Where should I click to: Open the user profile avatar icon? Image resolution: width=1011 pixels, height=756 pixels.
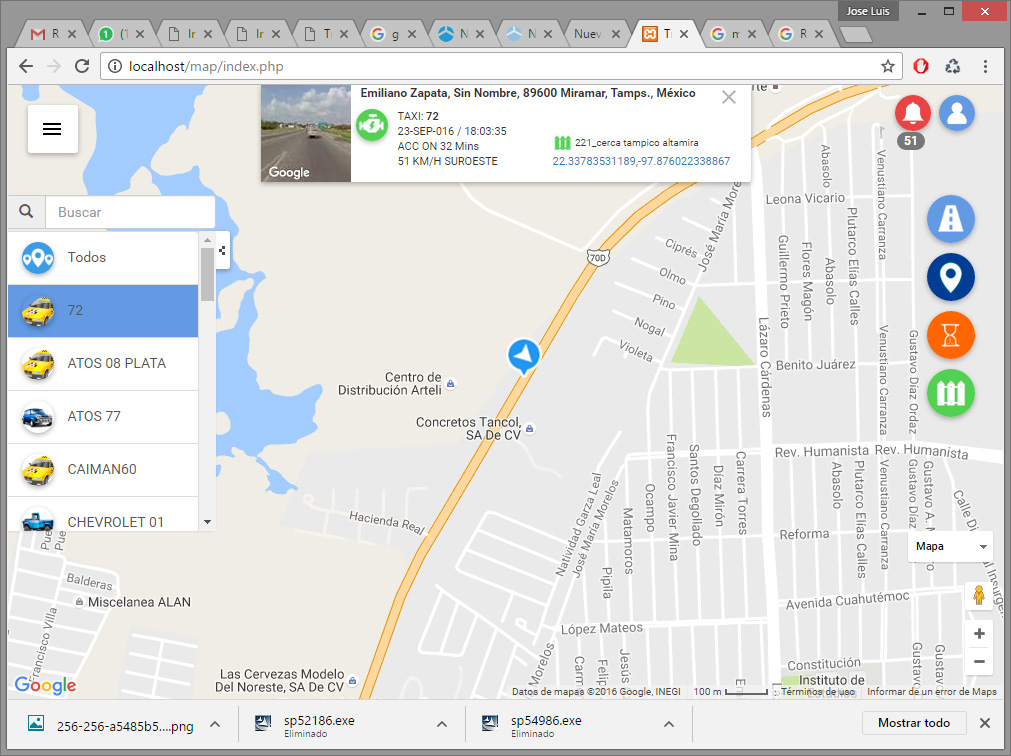tap(957, 113)
